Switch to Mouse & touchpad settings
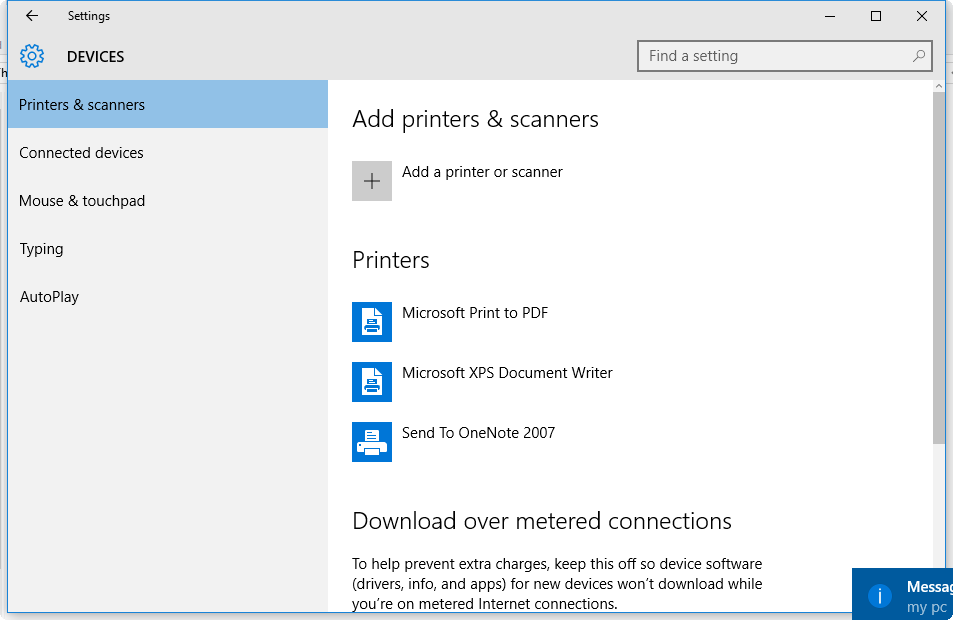 point(82,200)
